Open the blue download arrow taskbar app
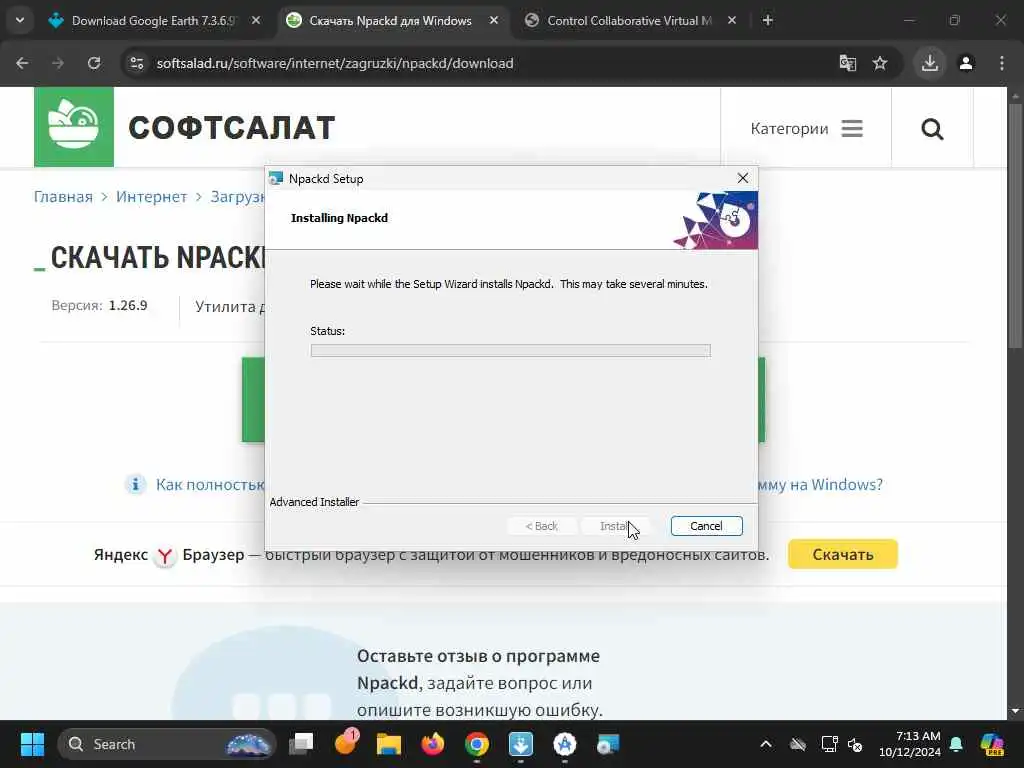1024x768 pixels. click(x=520, y=744)
